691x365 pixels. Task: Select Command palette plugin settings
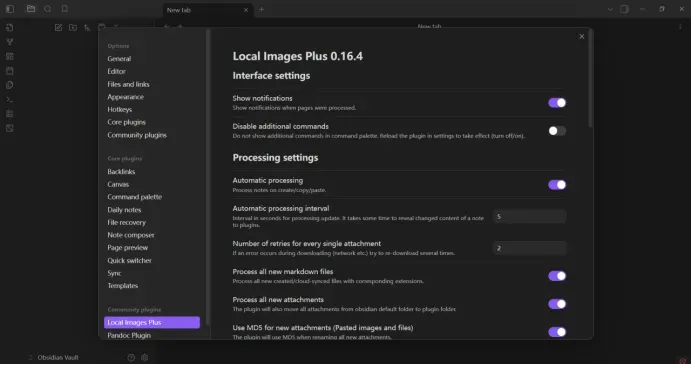134,197
